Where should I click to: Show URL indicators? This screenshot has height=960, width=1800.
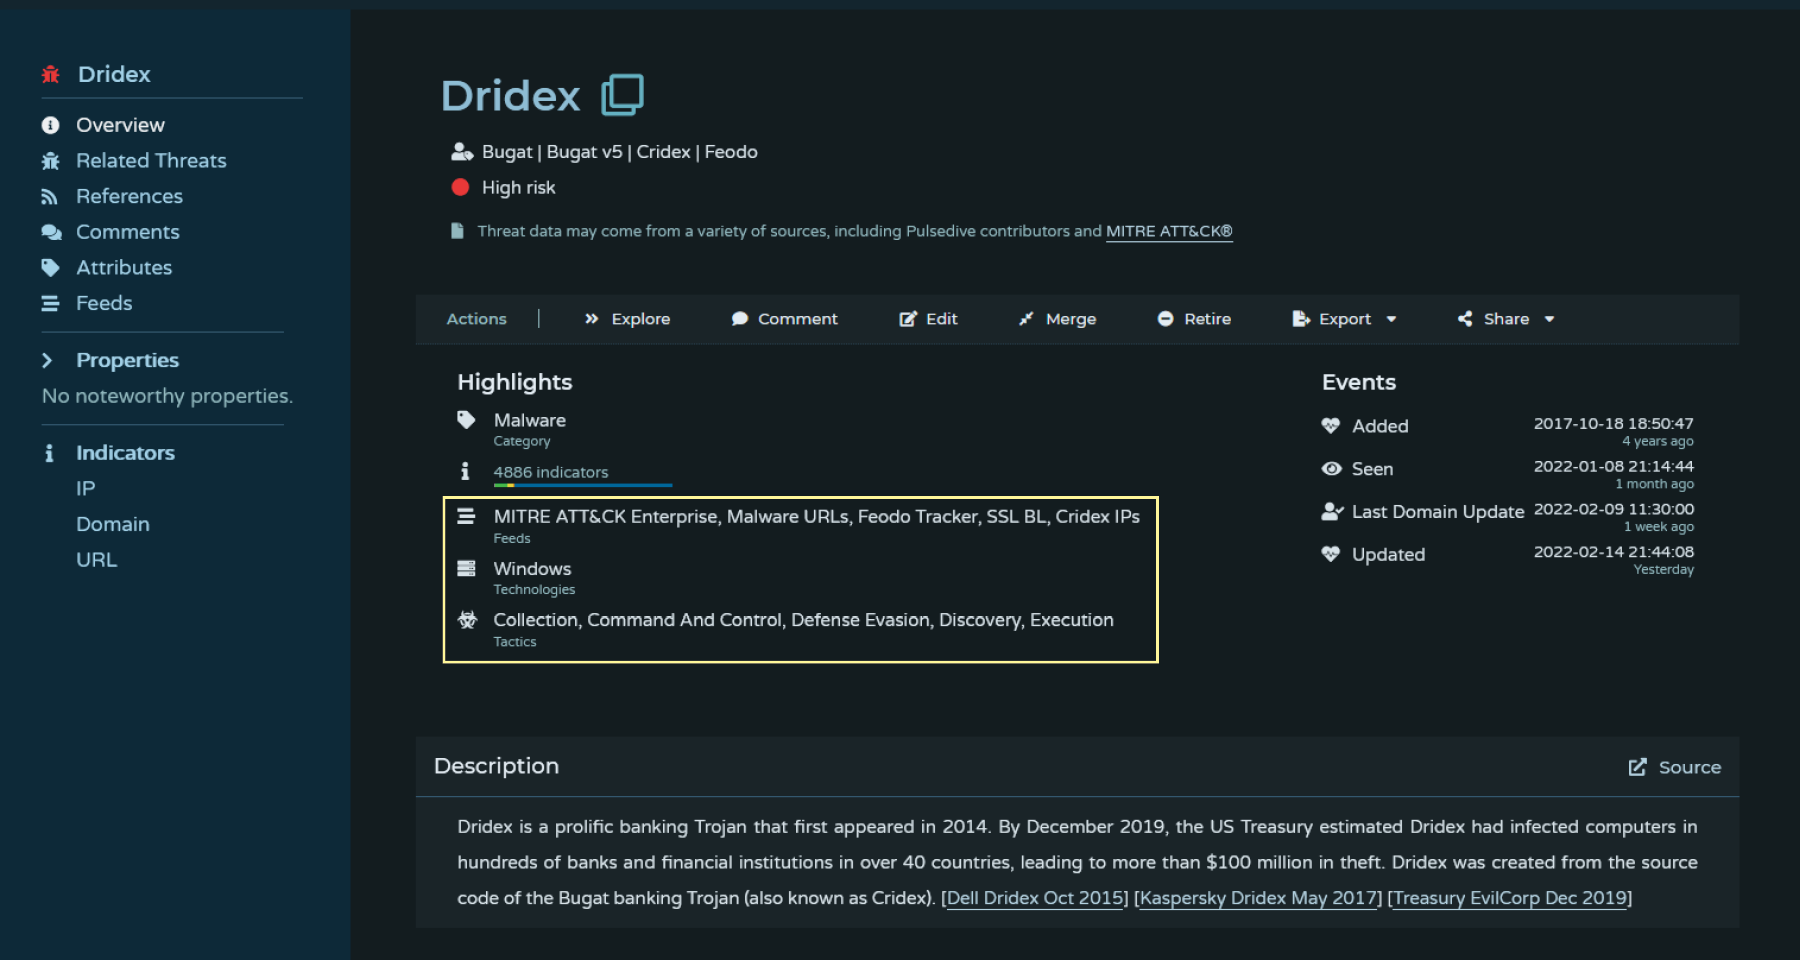click(96, 560)
